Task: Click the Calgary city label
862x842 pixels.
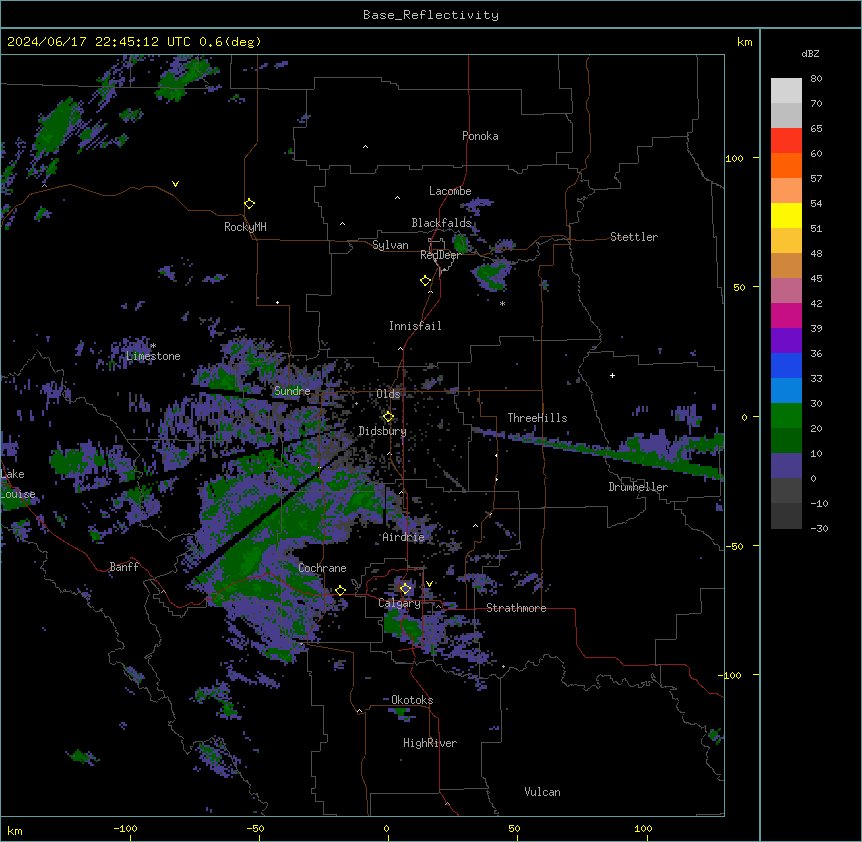Action: [400, 603]
